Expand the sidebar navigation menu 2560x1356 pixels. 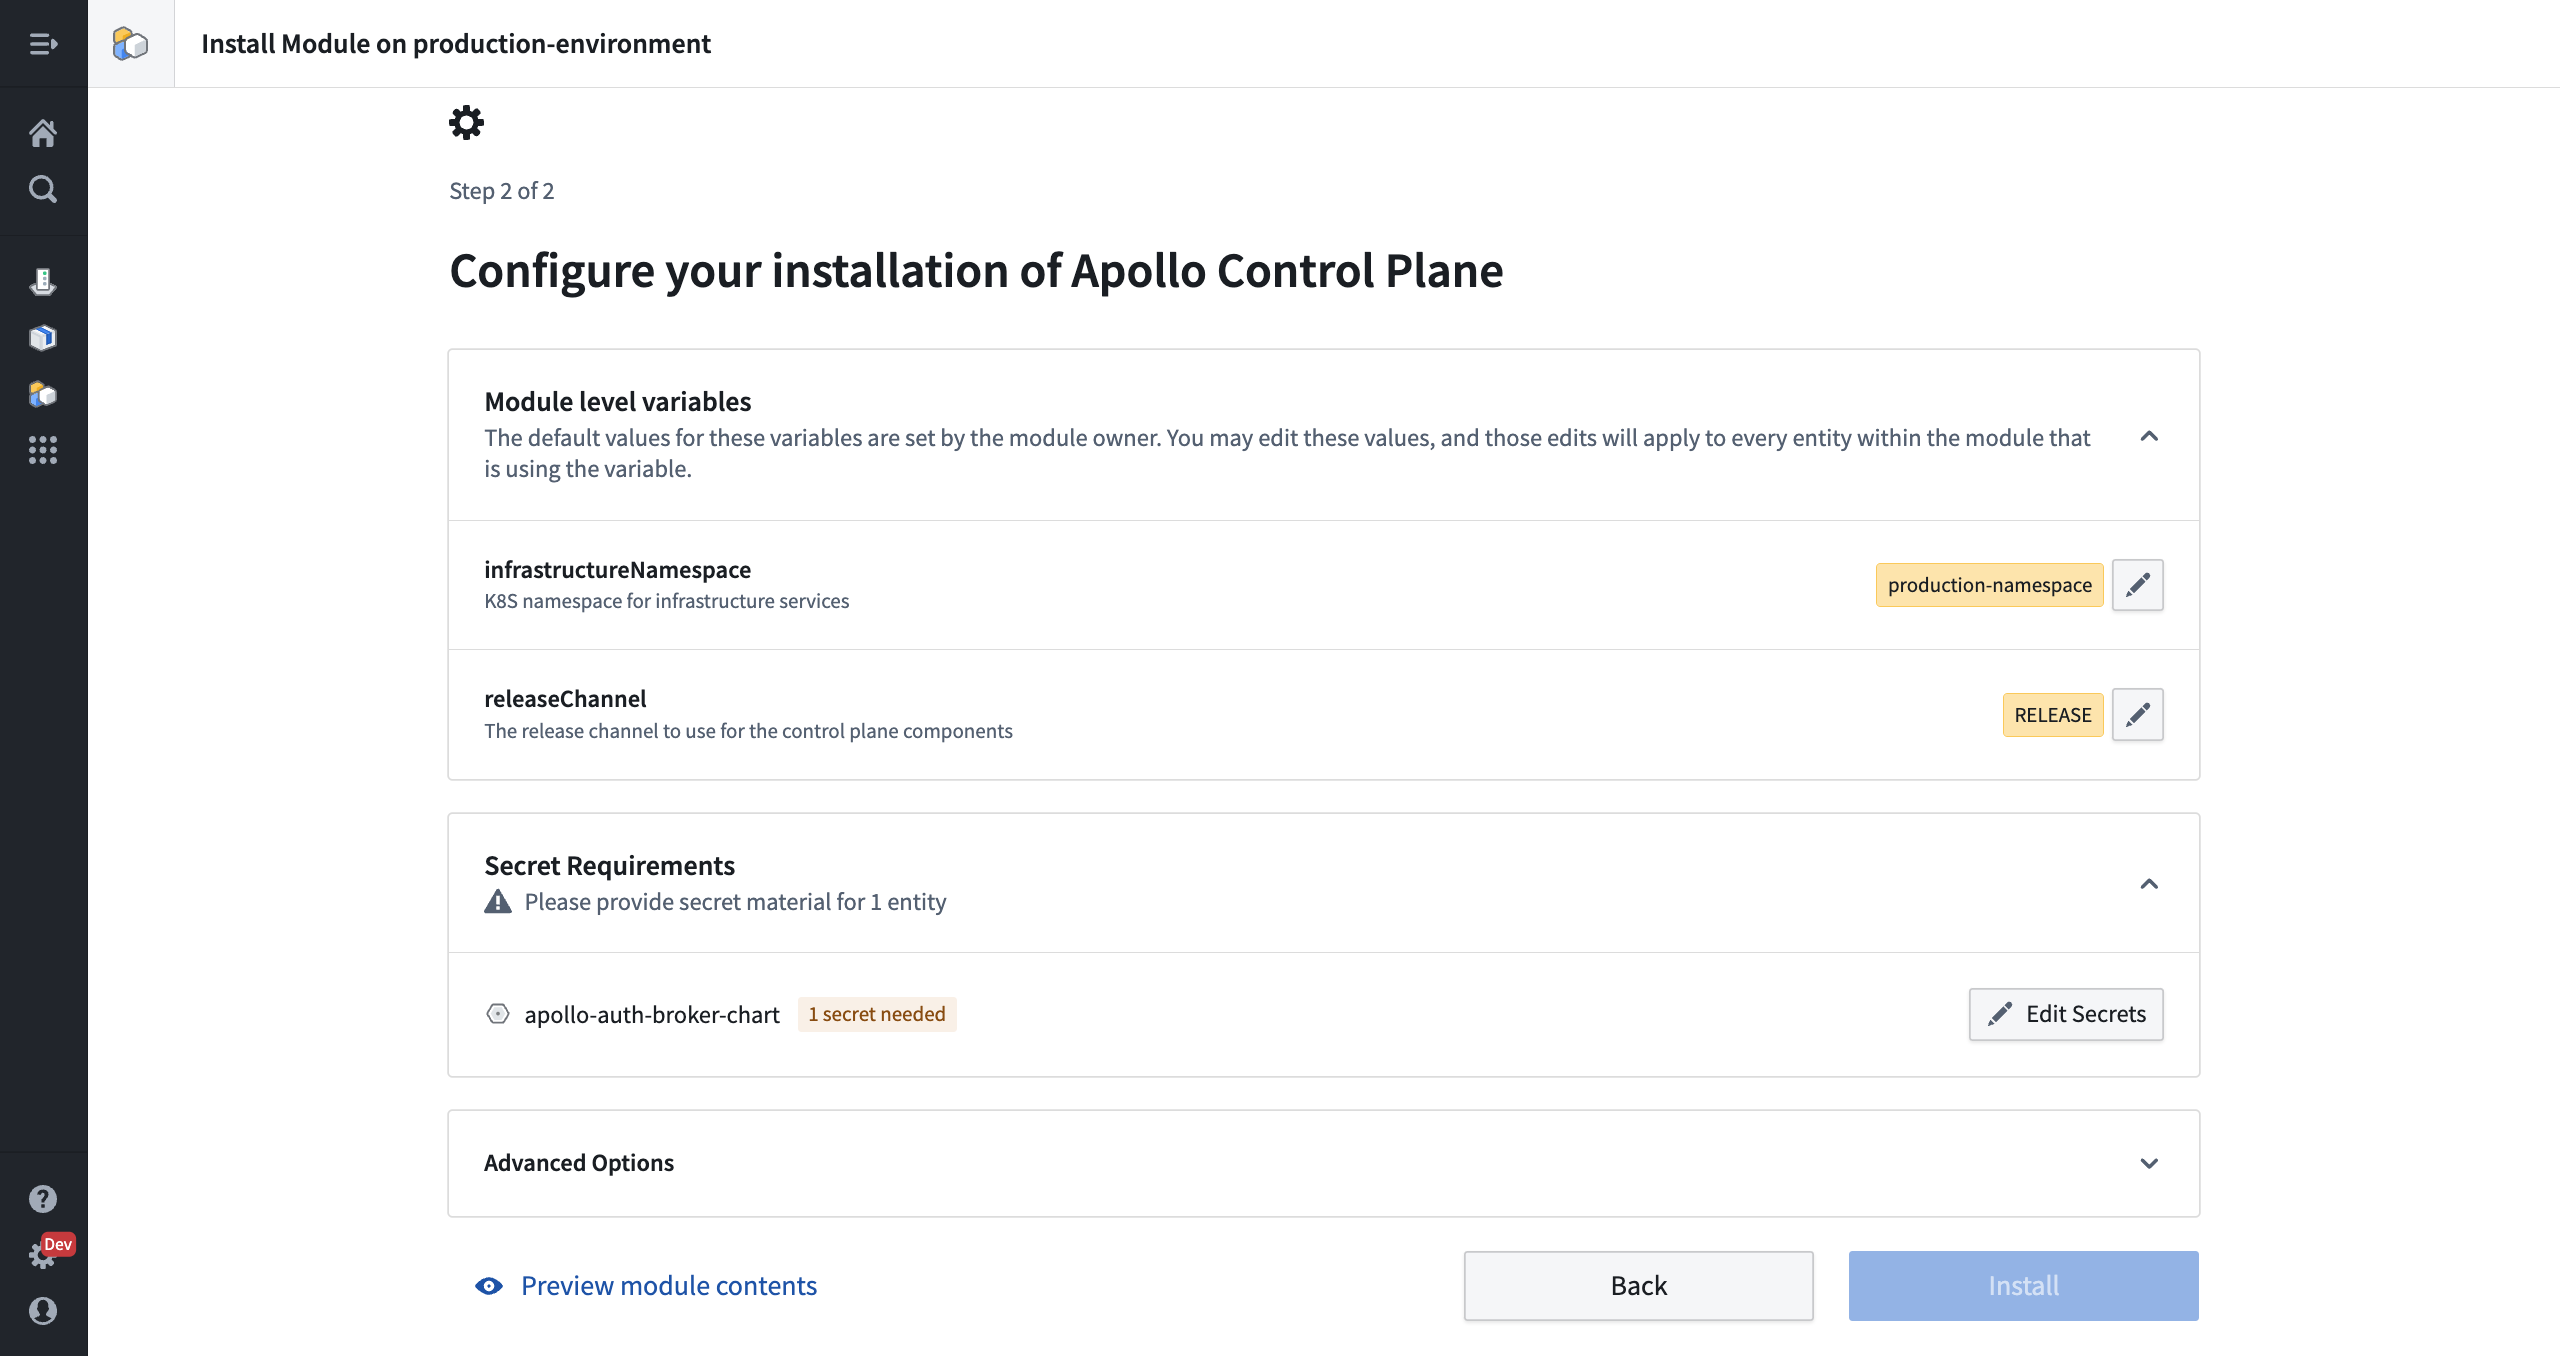tap(43, 44)
